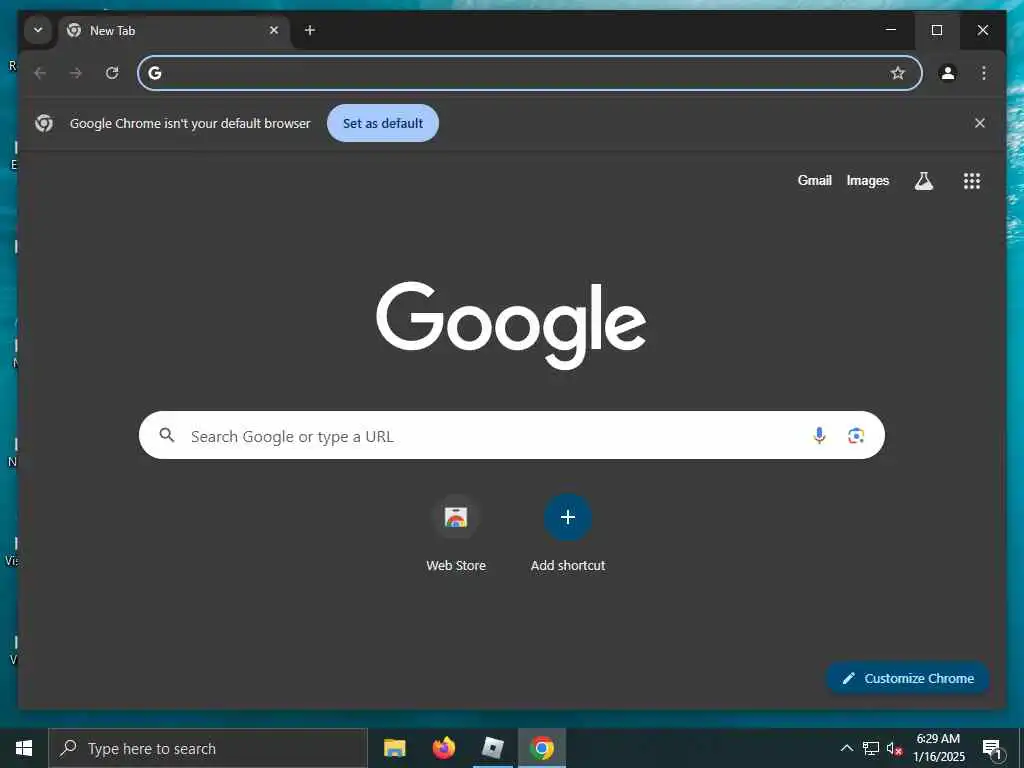
Task: Click the Chrome taskbar icon
Action: [x=541, y=748]
